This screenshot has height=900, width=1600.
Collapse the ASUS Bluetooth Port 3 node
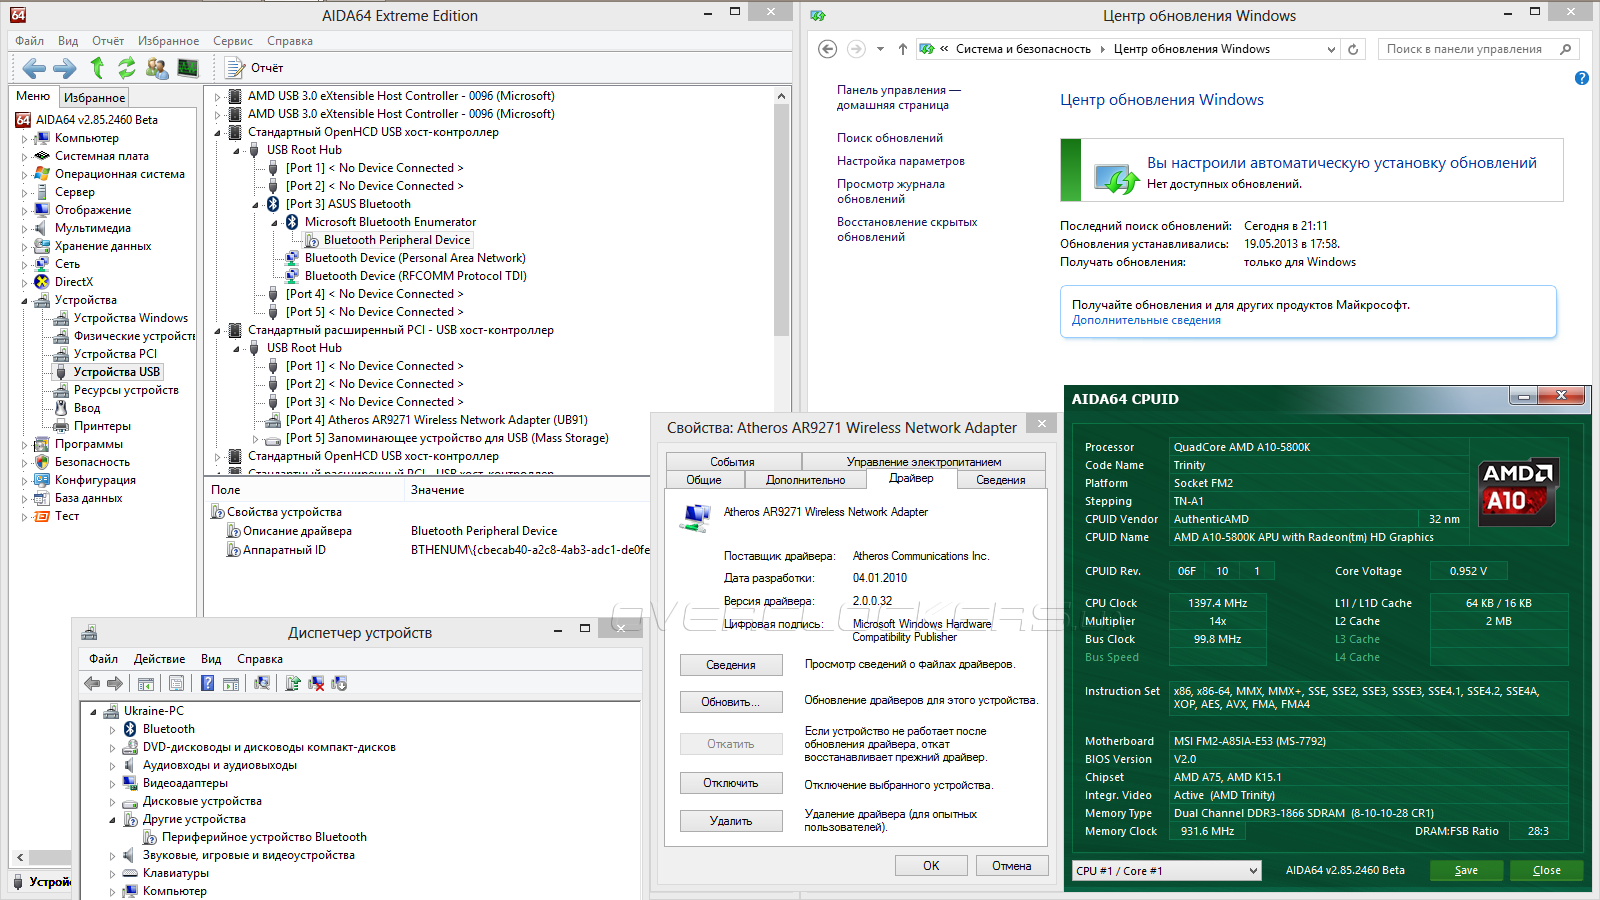(x=255, y=204)
